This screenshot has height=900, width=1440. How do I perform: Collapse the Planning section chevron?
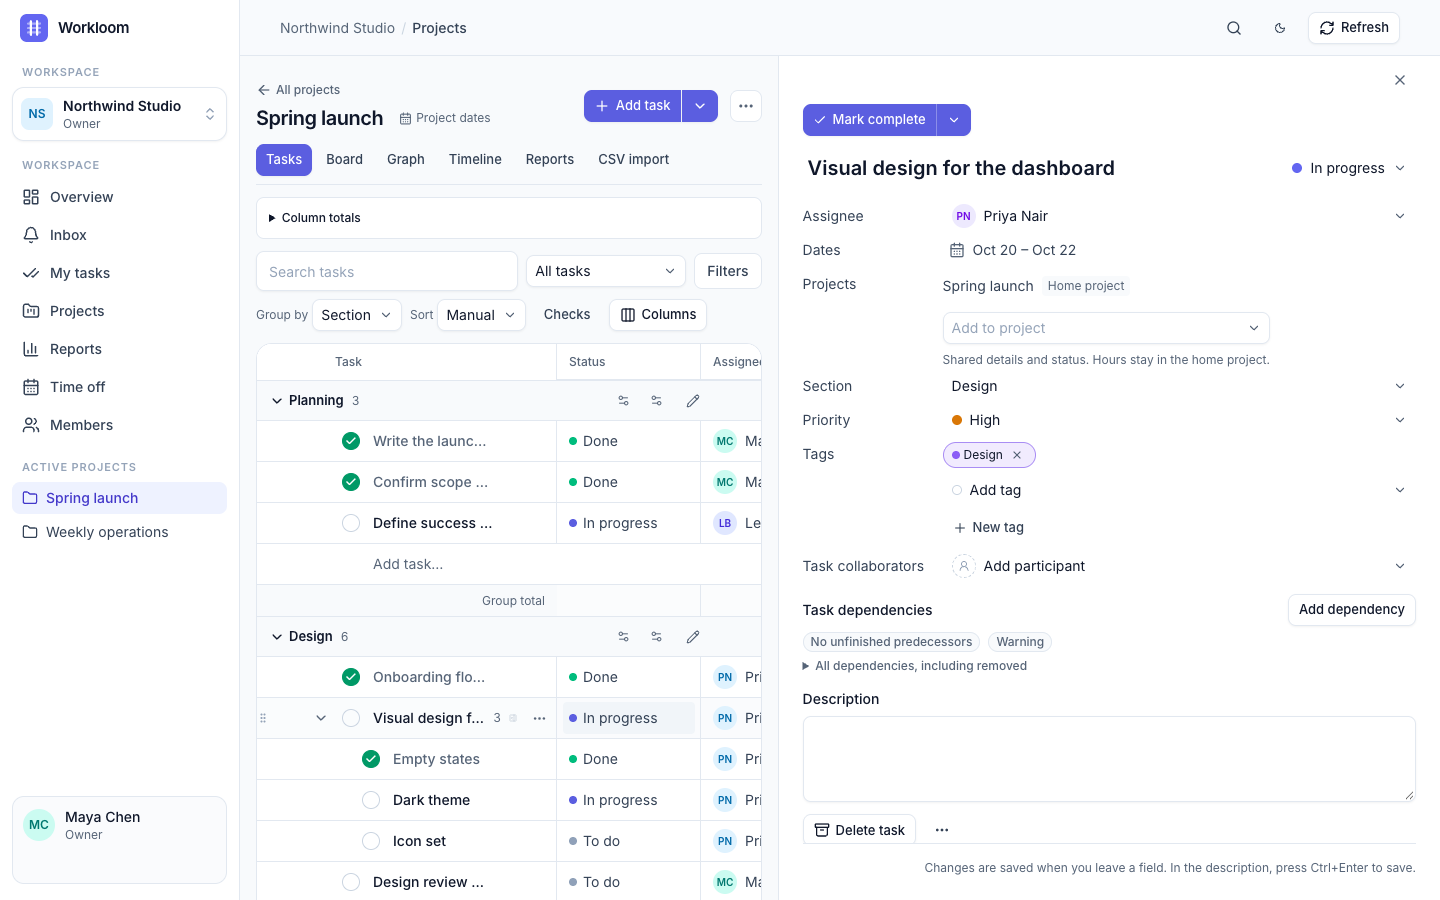(277, 401)
